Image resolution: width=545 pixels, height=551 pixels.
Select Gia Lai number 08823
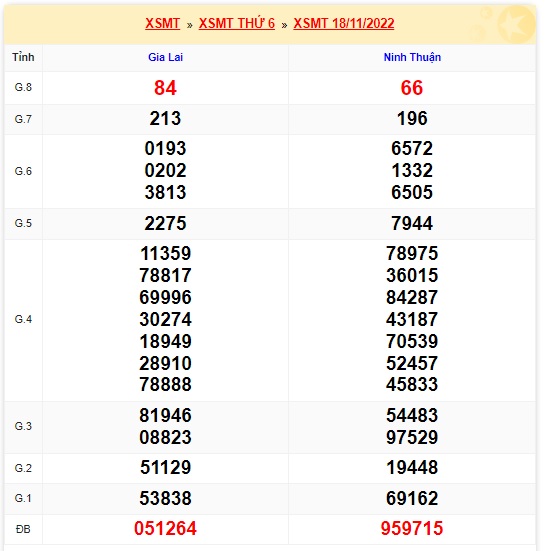pyautogui.click(x=165, y=437)
